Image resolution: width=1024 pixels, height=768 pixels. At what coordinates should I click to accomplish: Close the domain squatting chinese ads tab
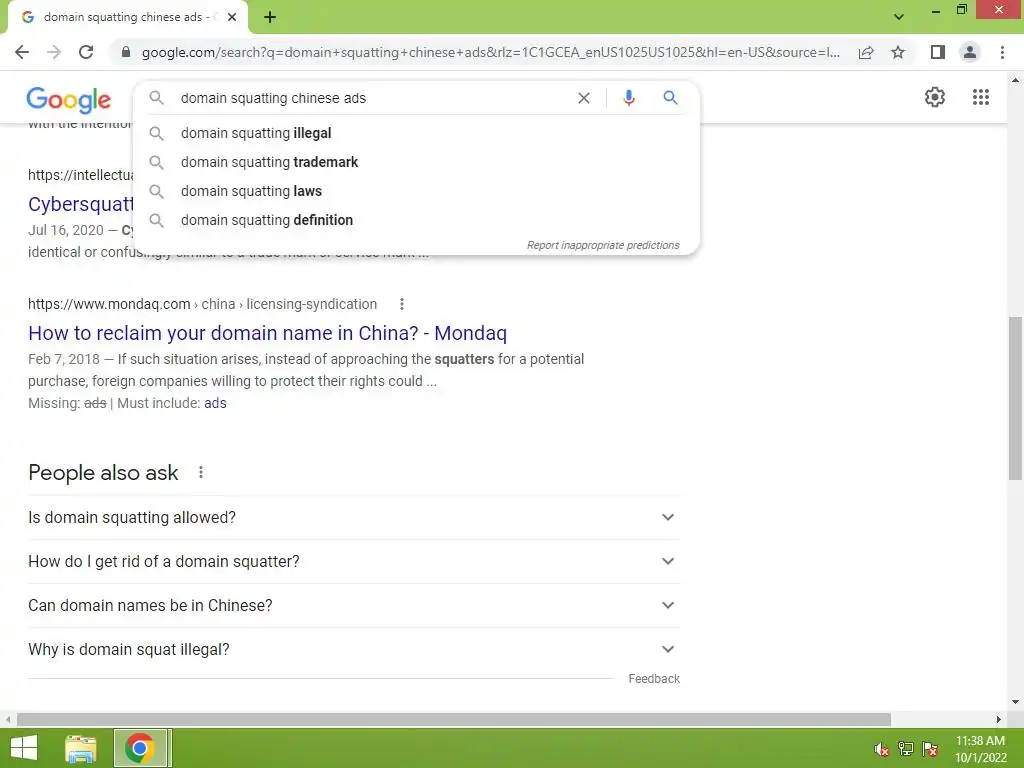232,18
